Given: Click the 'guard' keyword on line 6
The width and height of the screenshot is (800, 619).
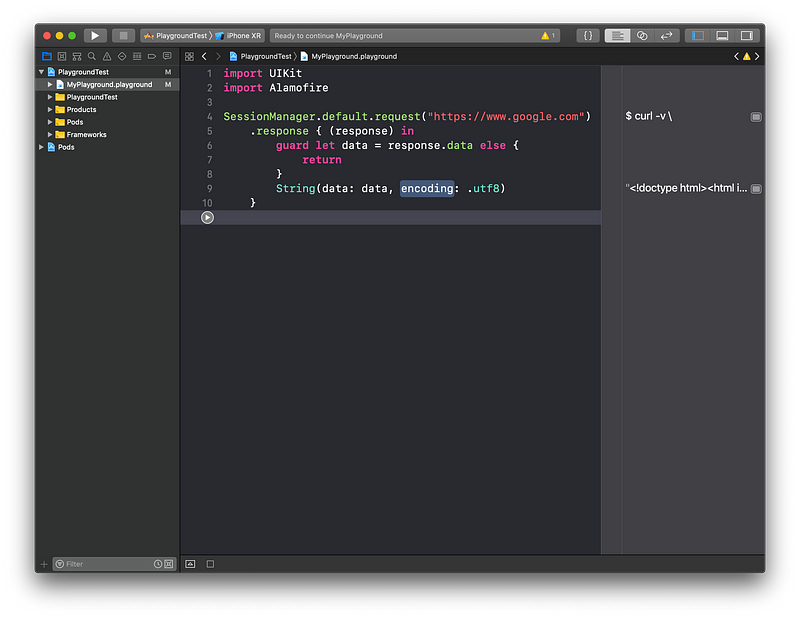Looking at the screenshot, I should (292, 145).
